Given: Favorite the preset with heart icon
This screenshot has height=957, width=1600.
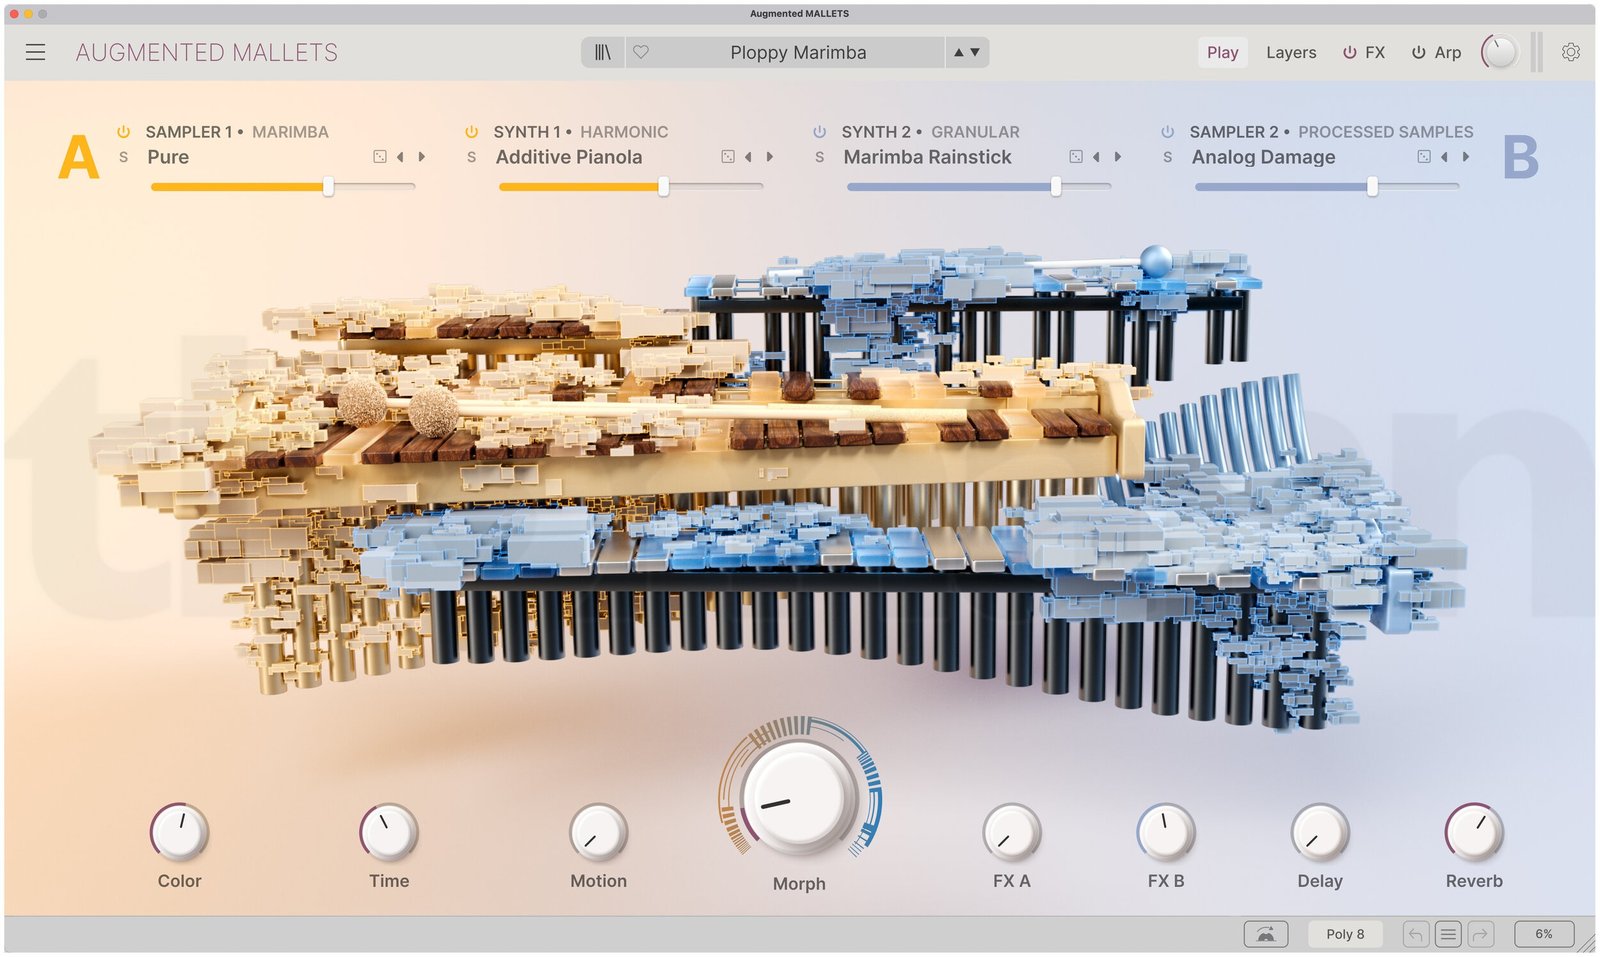Looking at the screenshot, I should 641,52.
